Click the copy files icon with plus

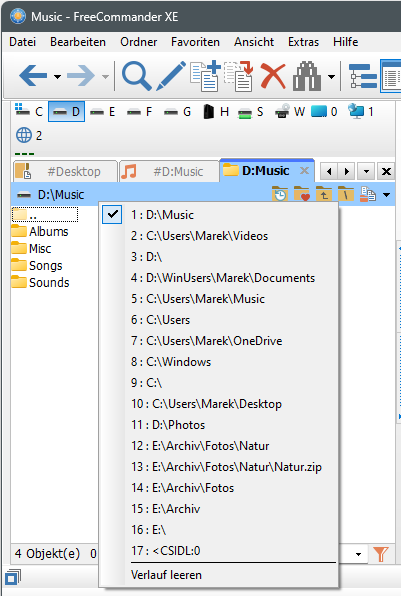(205, 76)
